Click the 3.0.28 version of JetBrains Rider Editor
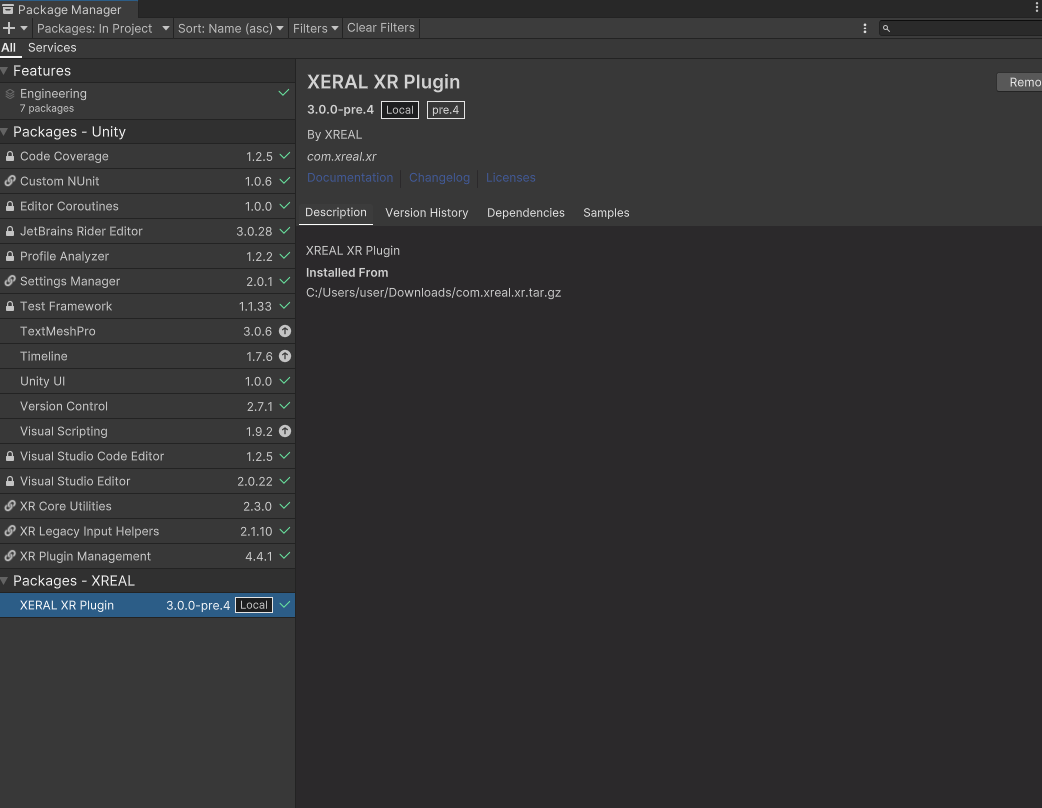The image size is (1042, 808). (255, 231)
